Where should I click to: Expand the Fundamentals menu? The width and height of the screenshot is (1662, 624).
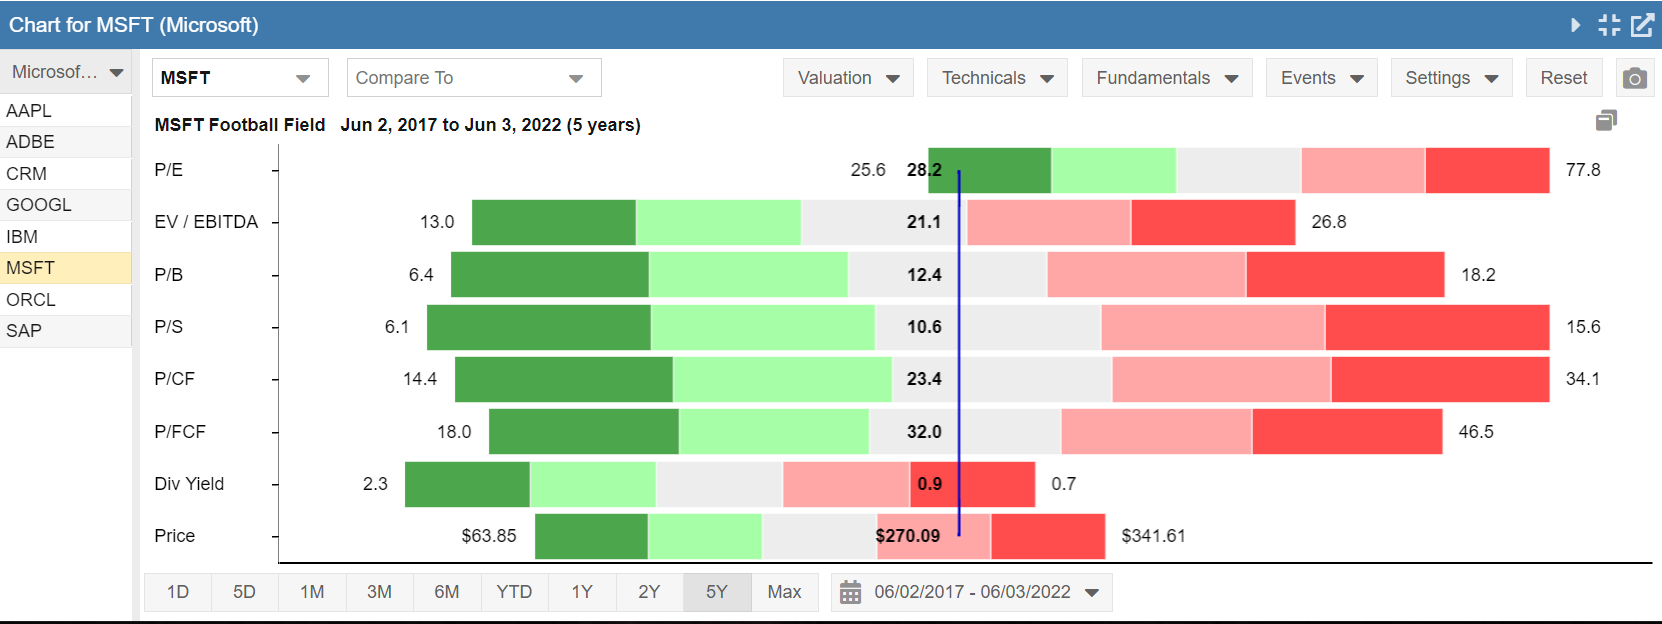point(1167,78)
